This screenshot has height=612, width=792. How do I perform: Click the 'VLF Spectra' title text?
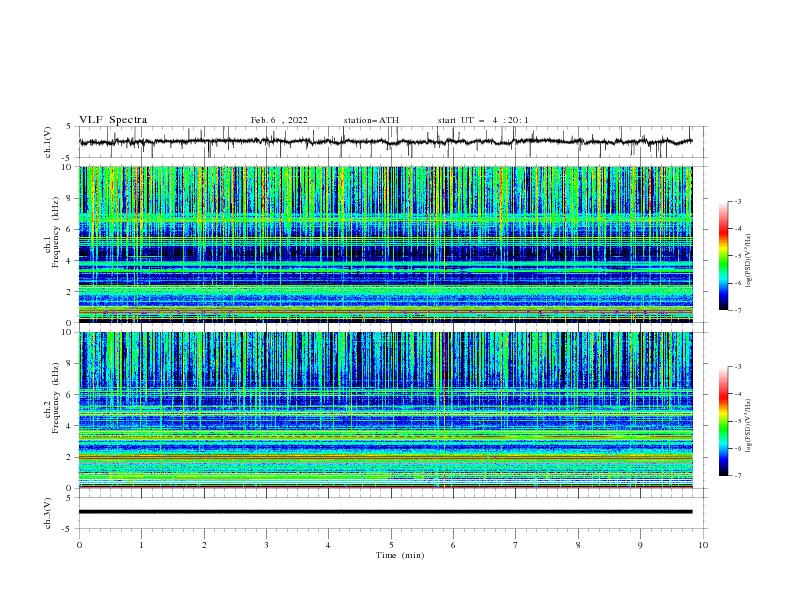tap(113, 120)
